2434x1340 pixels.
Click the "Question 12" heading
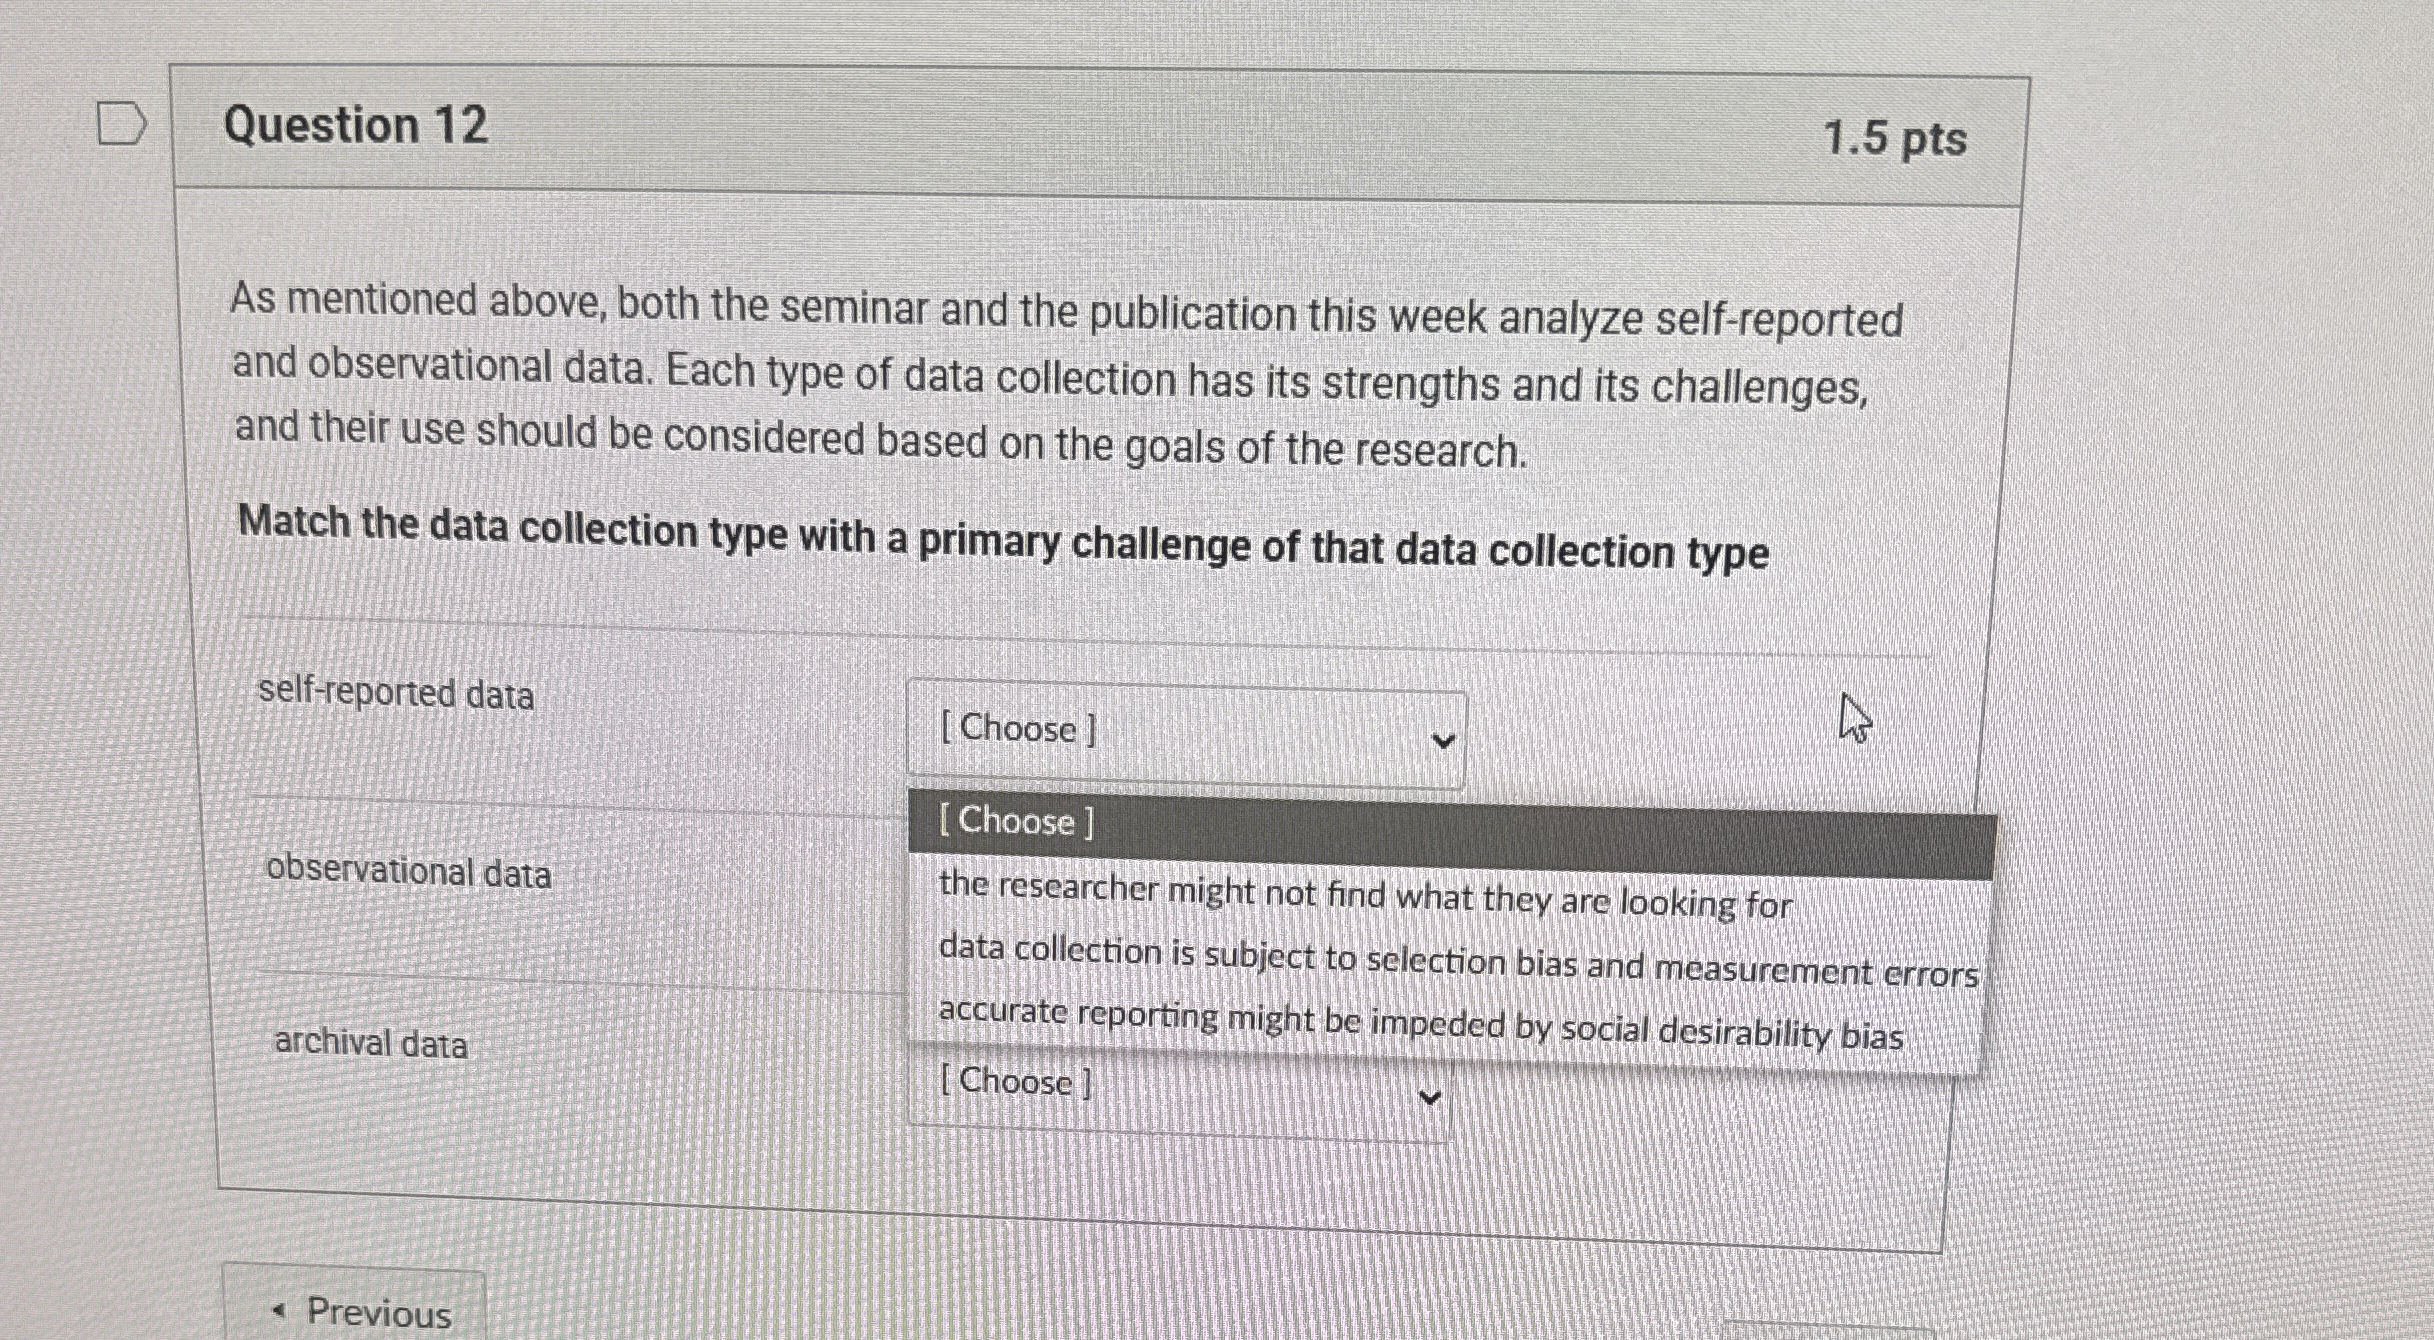point(356,126)
